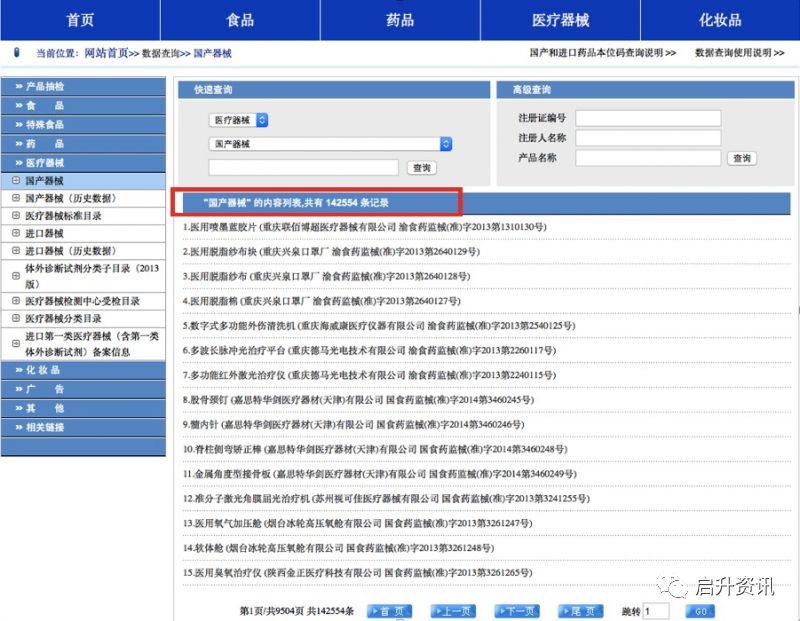Click the 注册证编号 input field
The image size is (800, 621).
[x=647, y=118]
